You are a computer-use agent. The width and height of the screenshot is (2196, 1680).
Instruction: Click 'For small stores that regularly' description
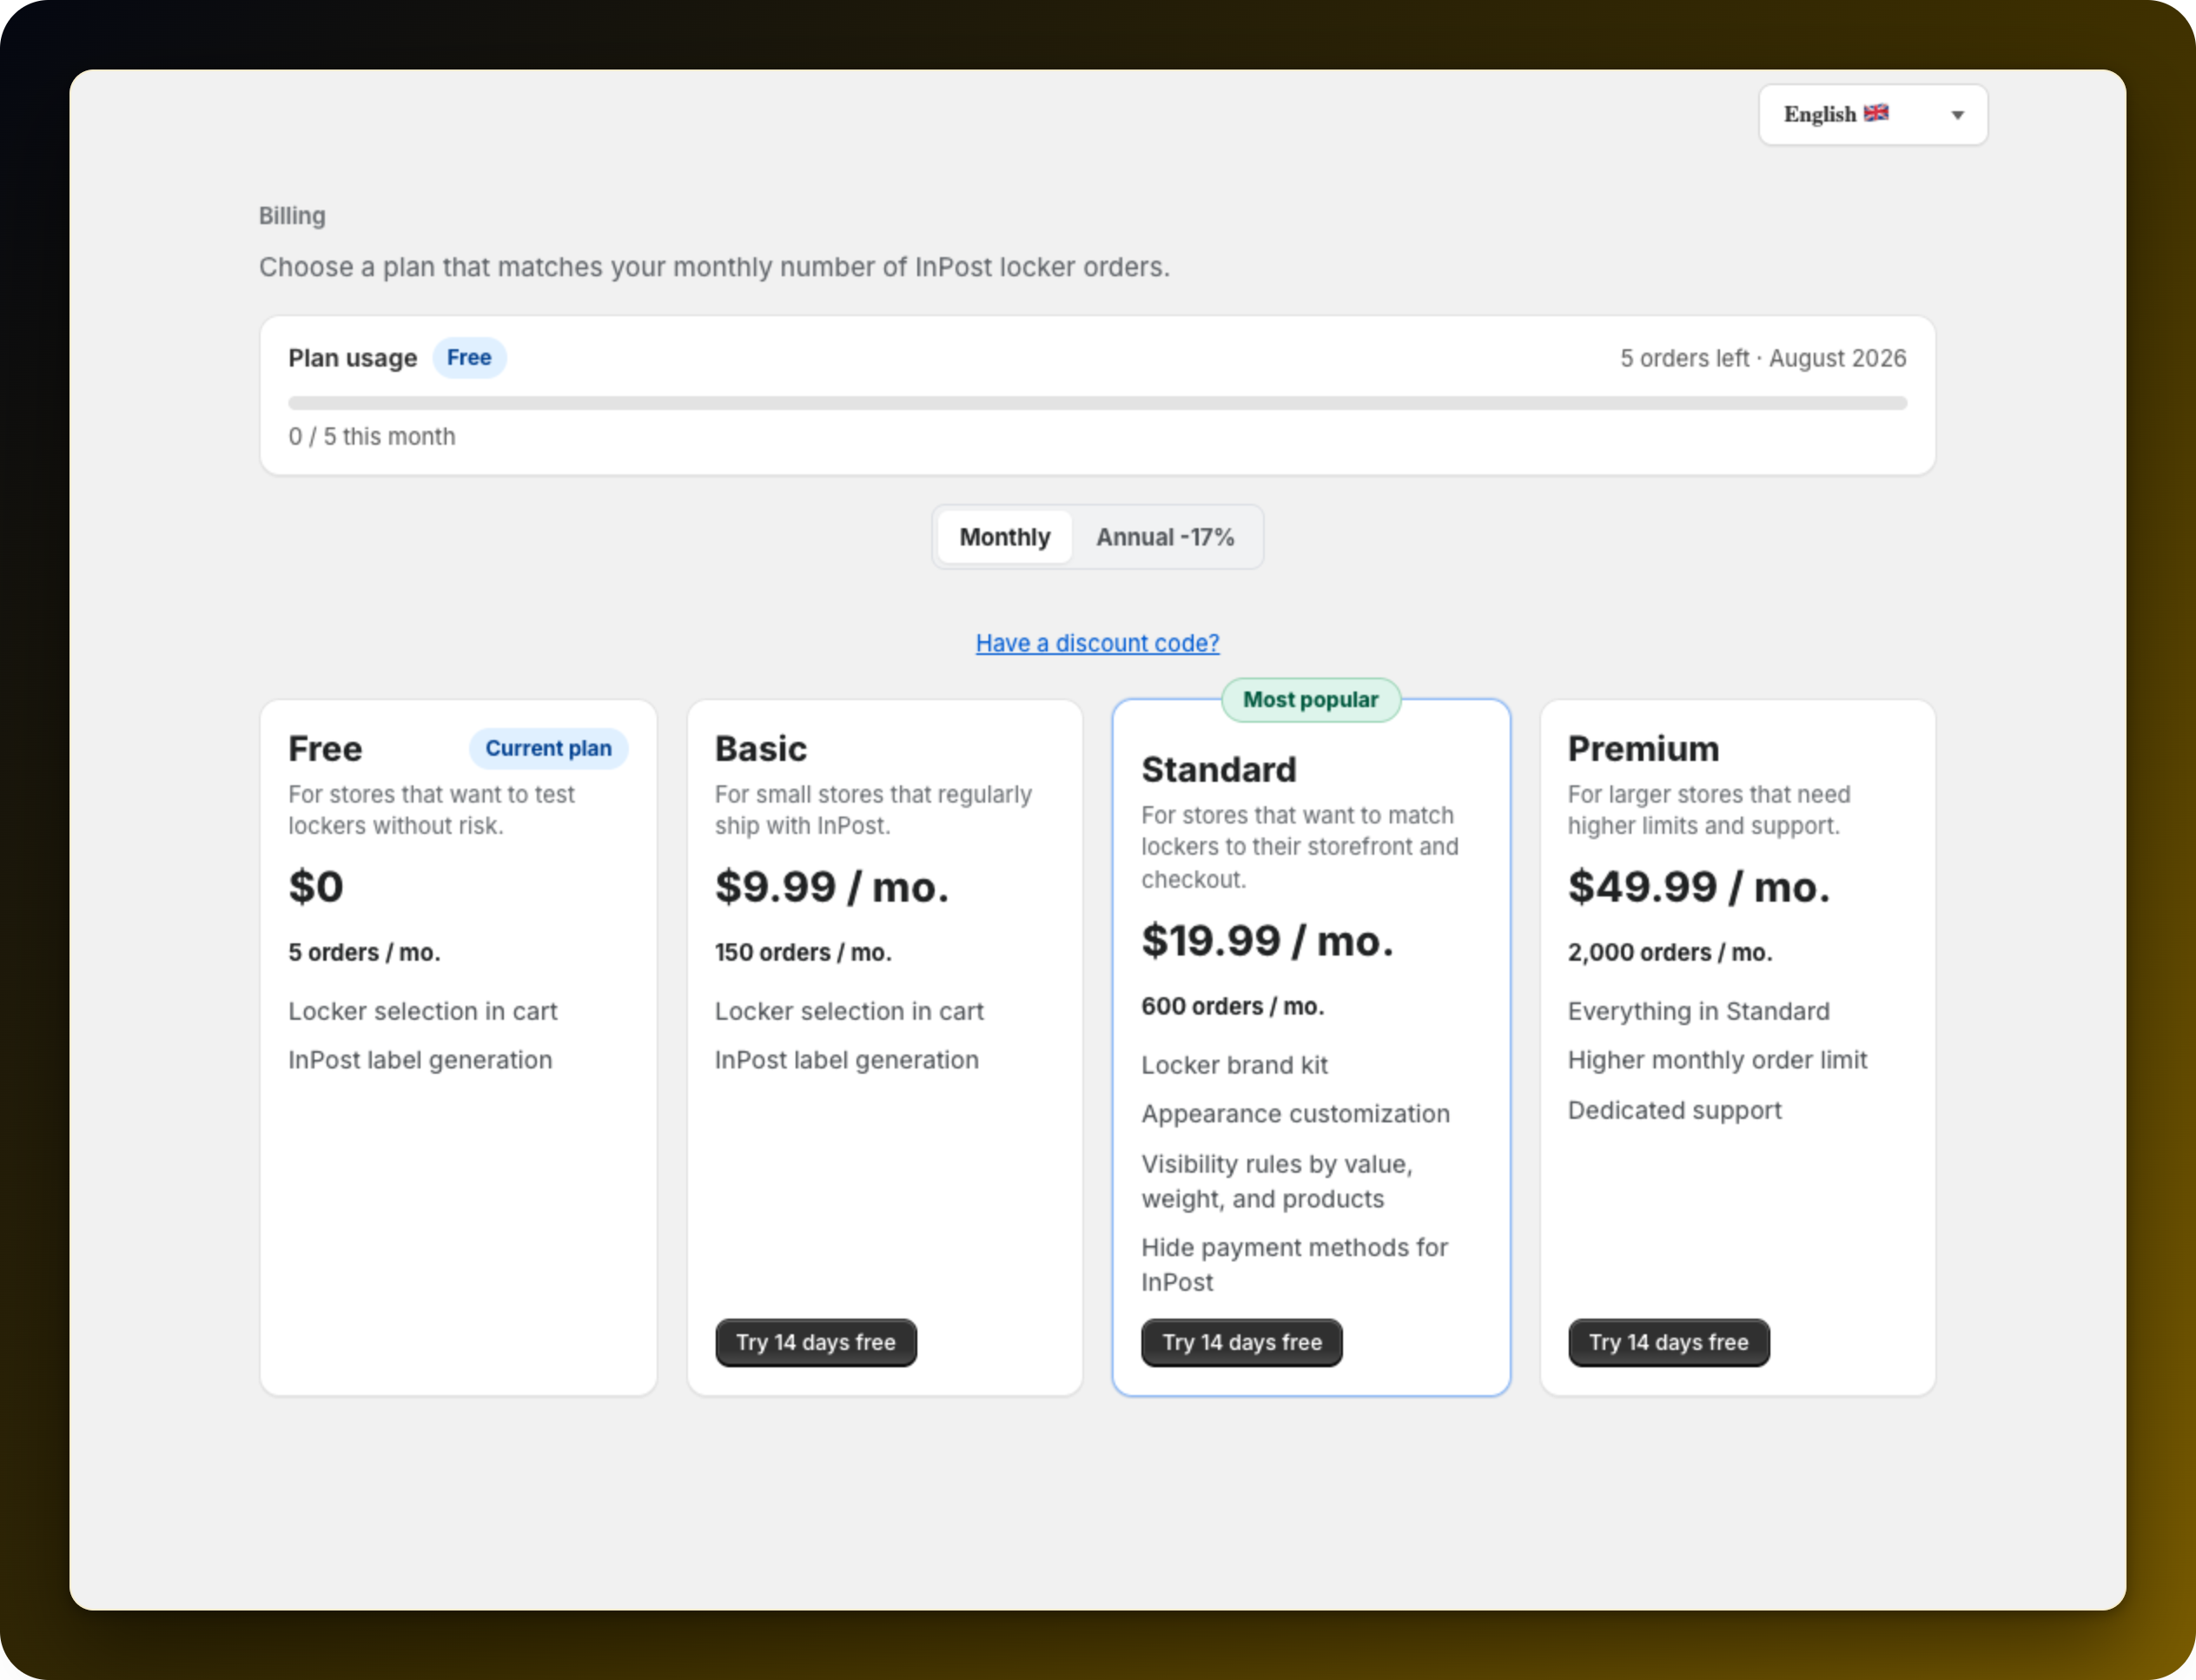(873, 810)
